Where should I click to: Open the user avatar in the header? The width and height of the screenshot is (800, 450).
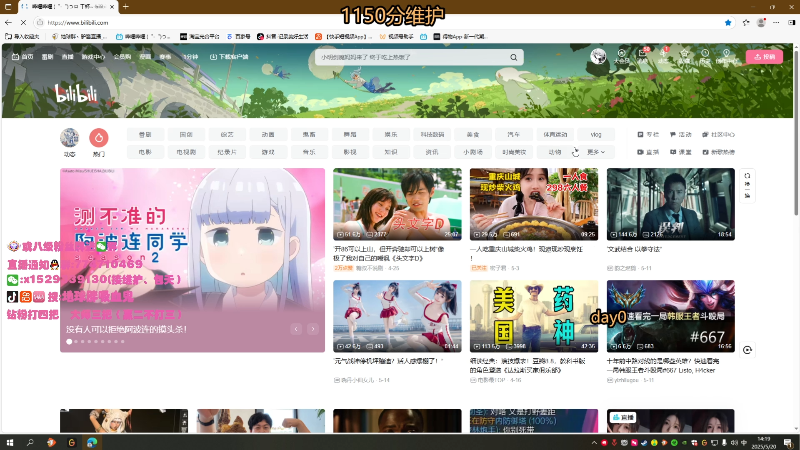(x=598, y=56)
